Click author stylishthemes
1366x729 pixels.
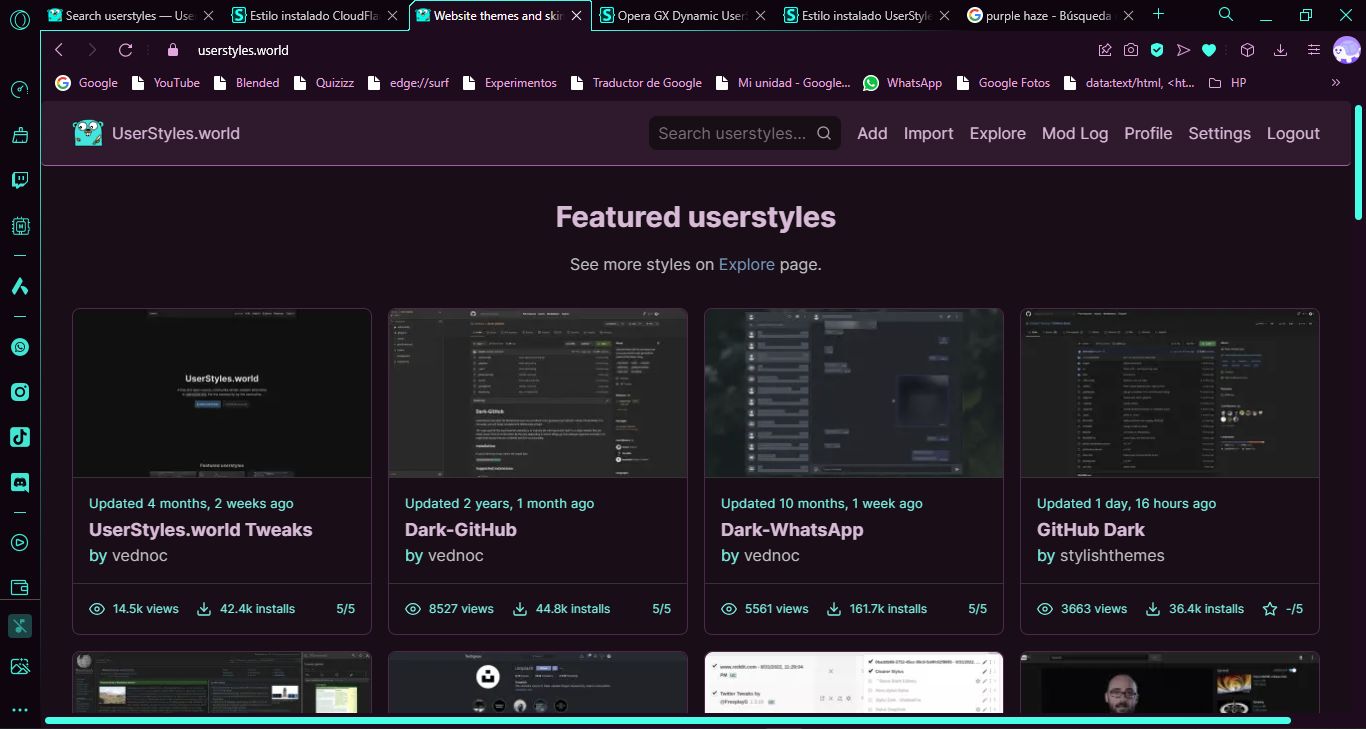coord(1112,555)
